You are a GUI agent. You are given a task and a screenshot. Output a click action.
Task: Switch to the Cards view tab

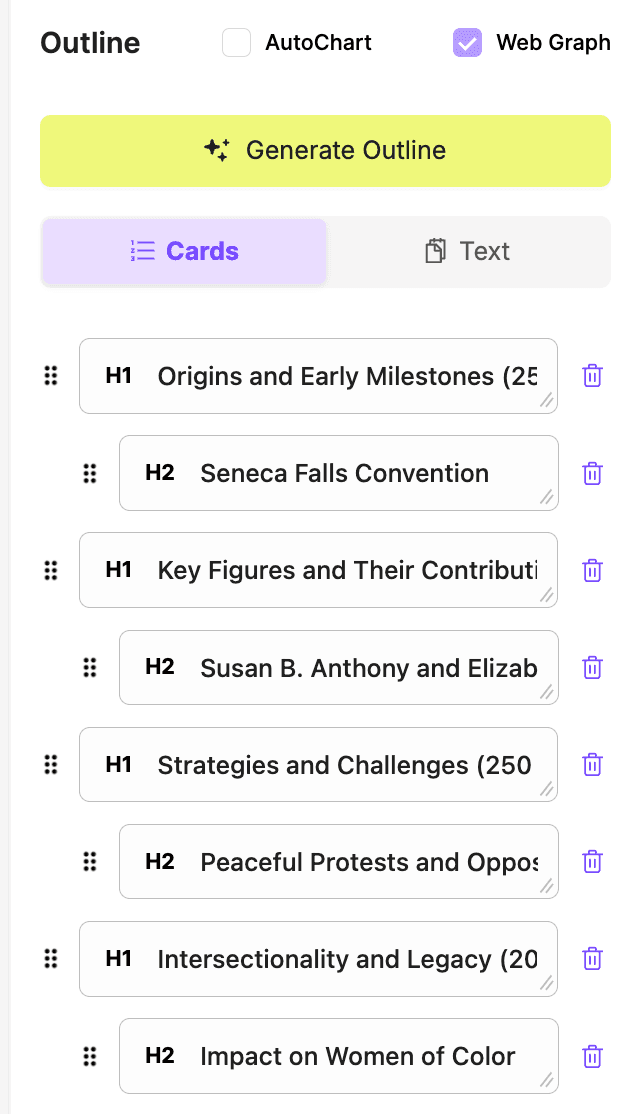tap(185, 251)
